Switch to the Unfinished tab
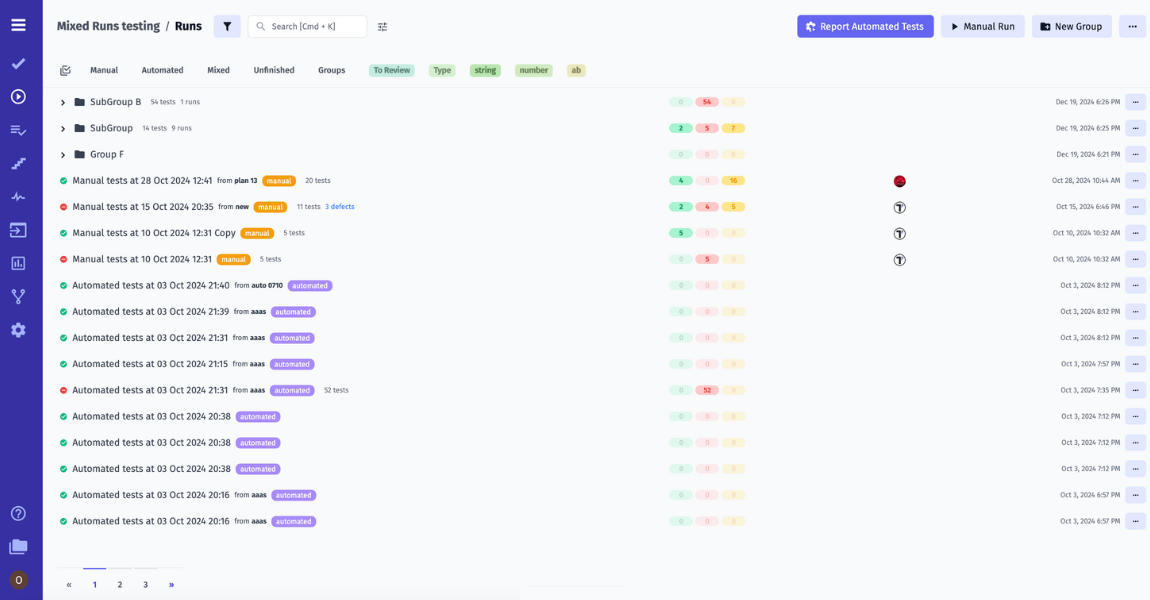 point(273,71)
